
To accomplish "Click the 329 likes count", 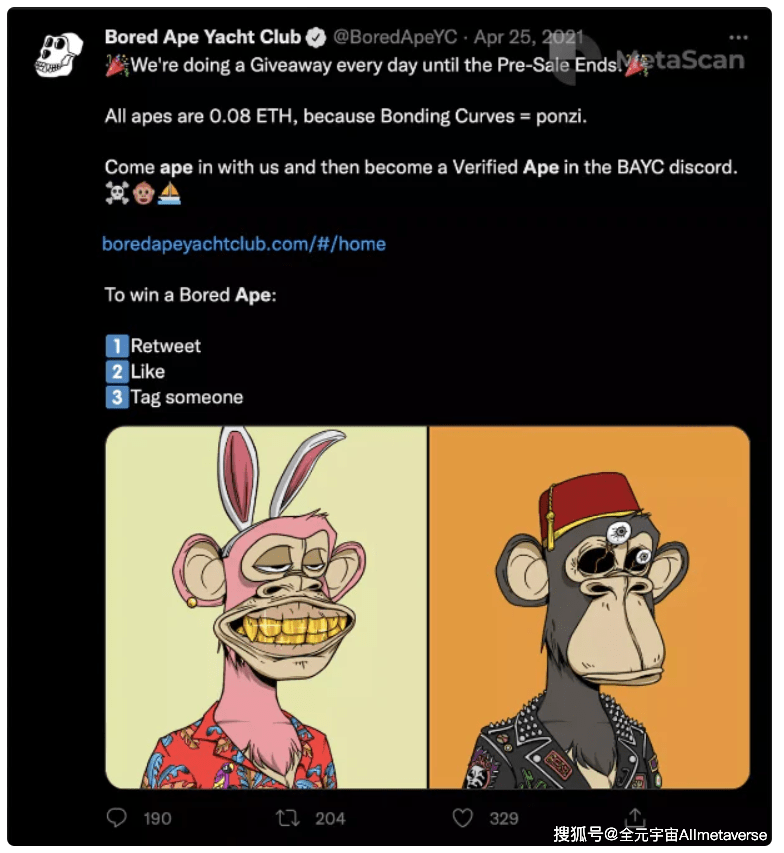I will 504,818.
